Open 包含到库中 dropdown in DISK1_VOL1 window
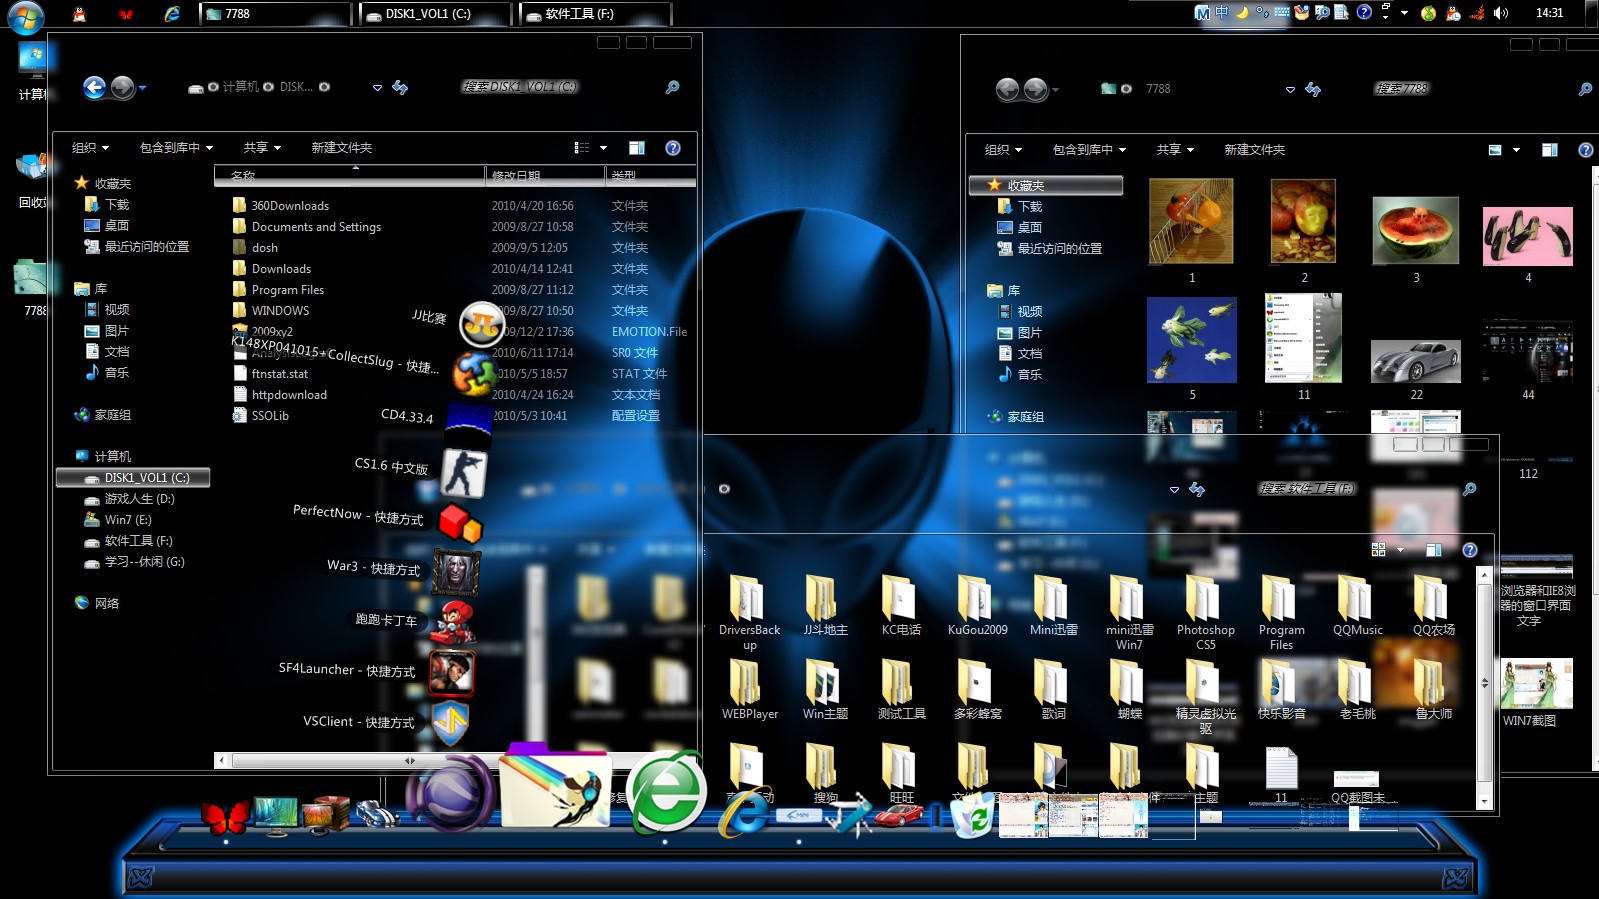The width and height of the screenshot is (1599, 899). (x=176, y=148)
